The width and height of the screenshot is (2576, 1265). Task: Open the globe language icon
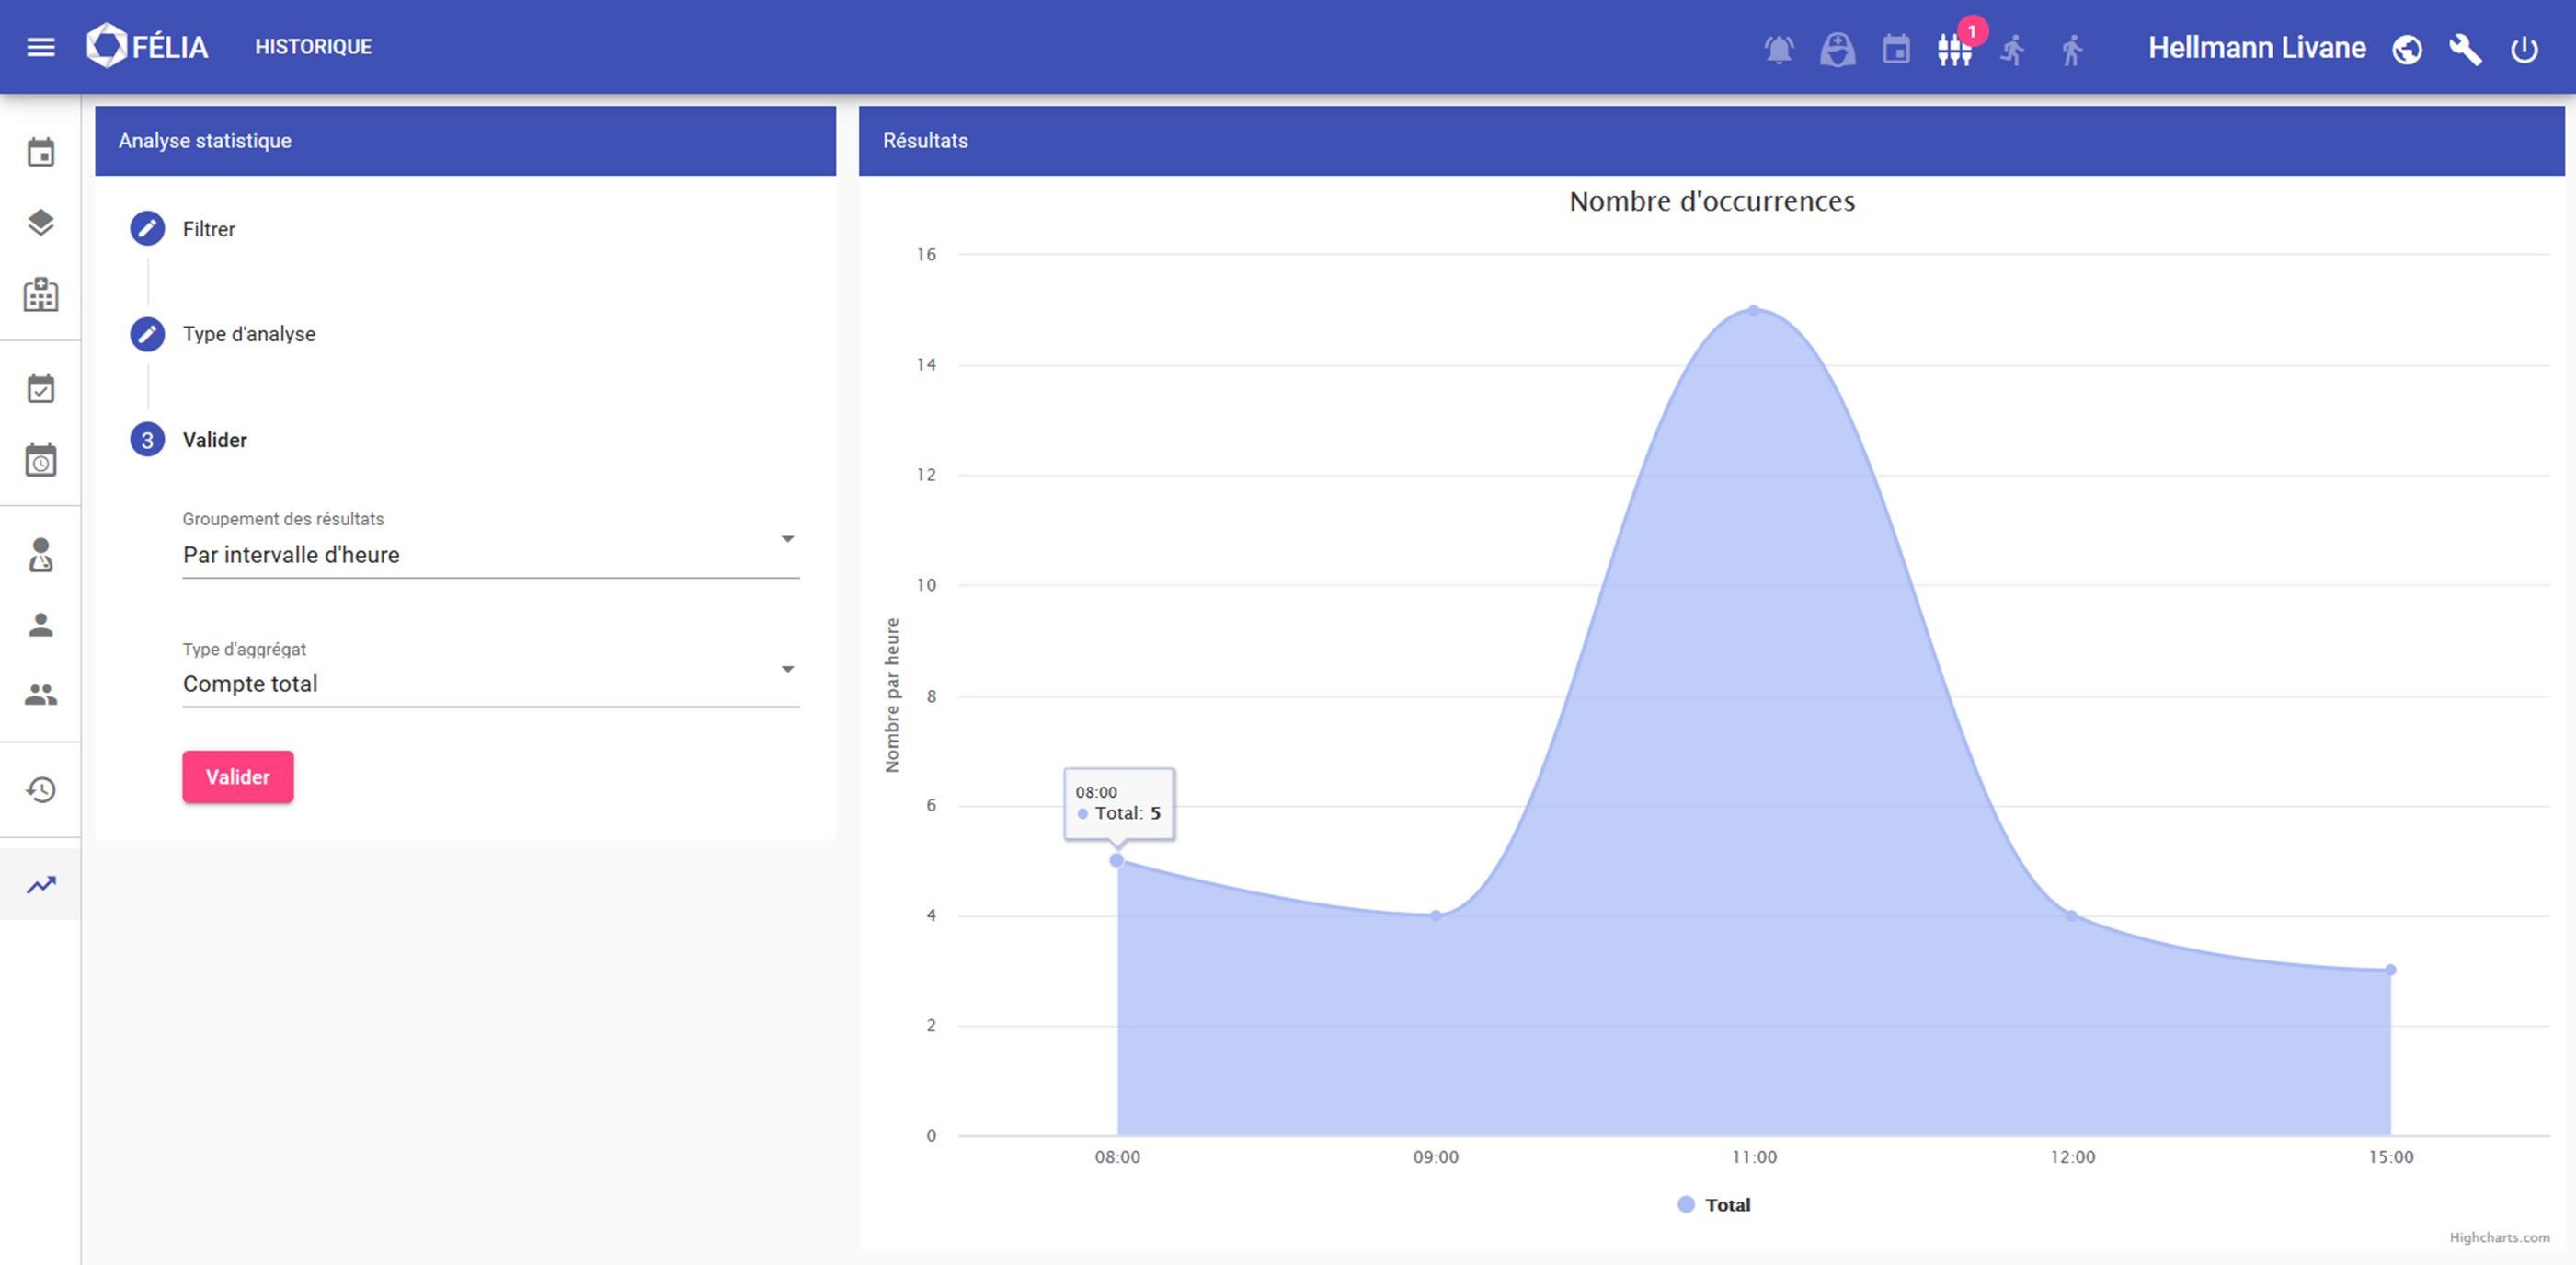[x=2406, y=49]
